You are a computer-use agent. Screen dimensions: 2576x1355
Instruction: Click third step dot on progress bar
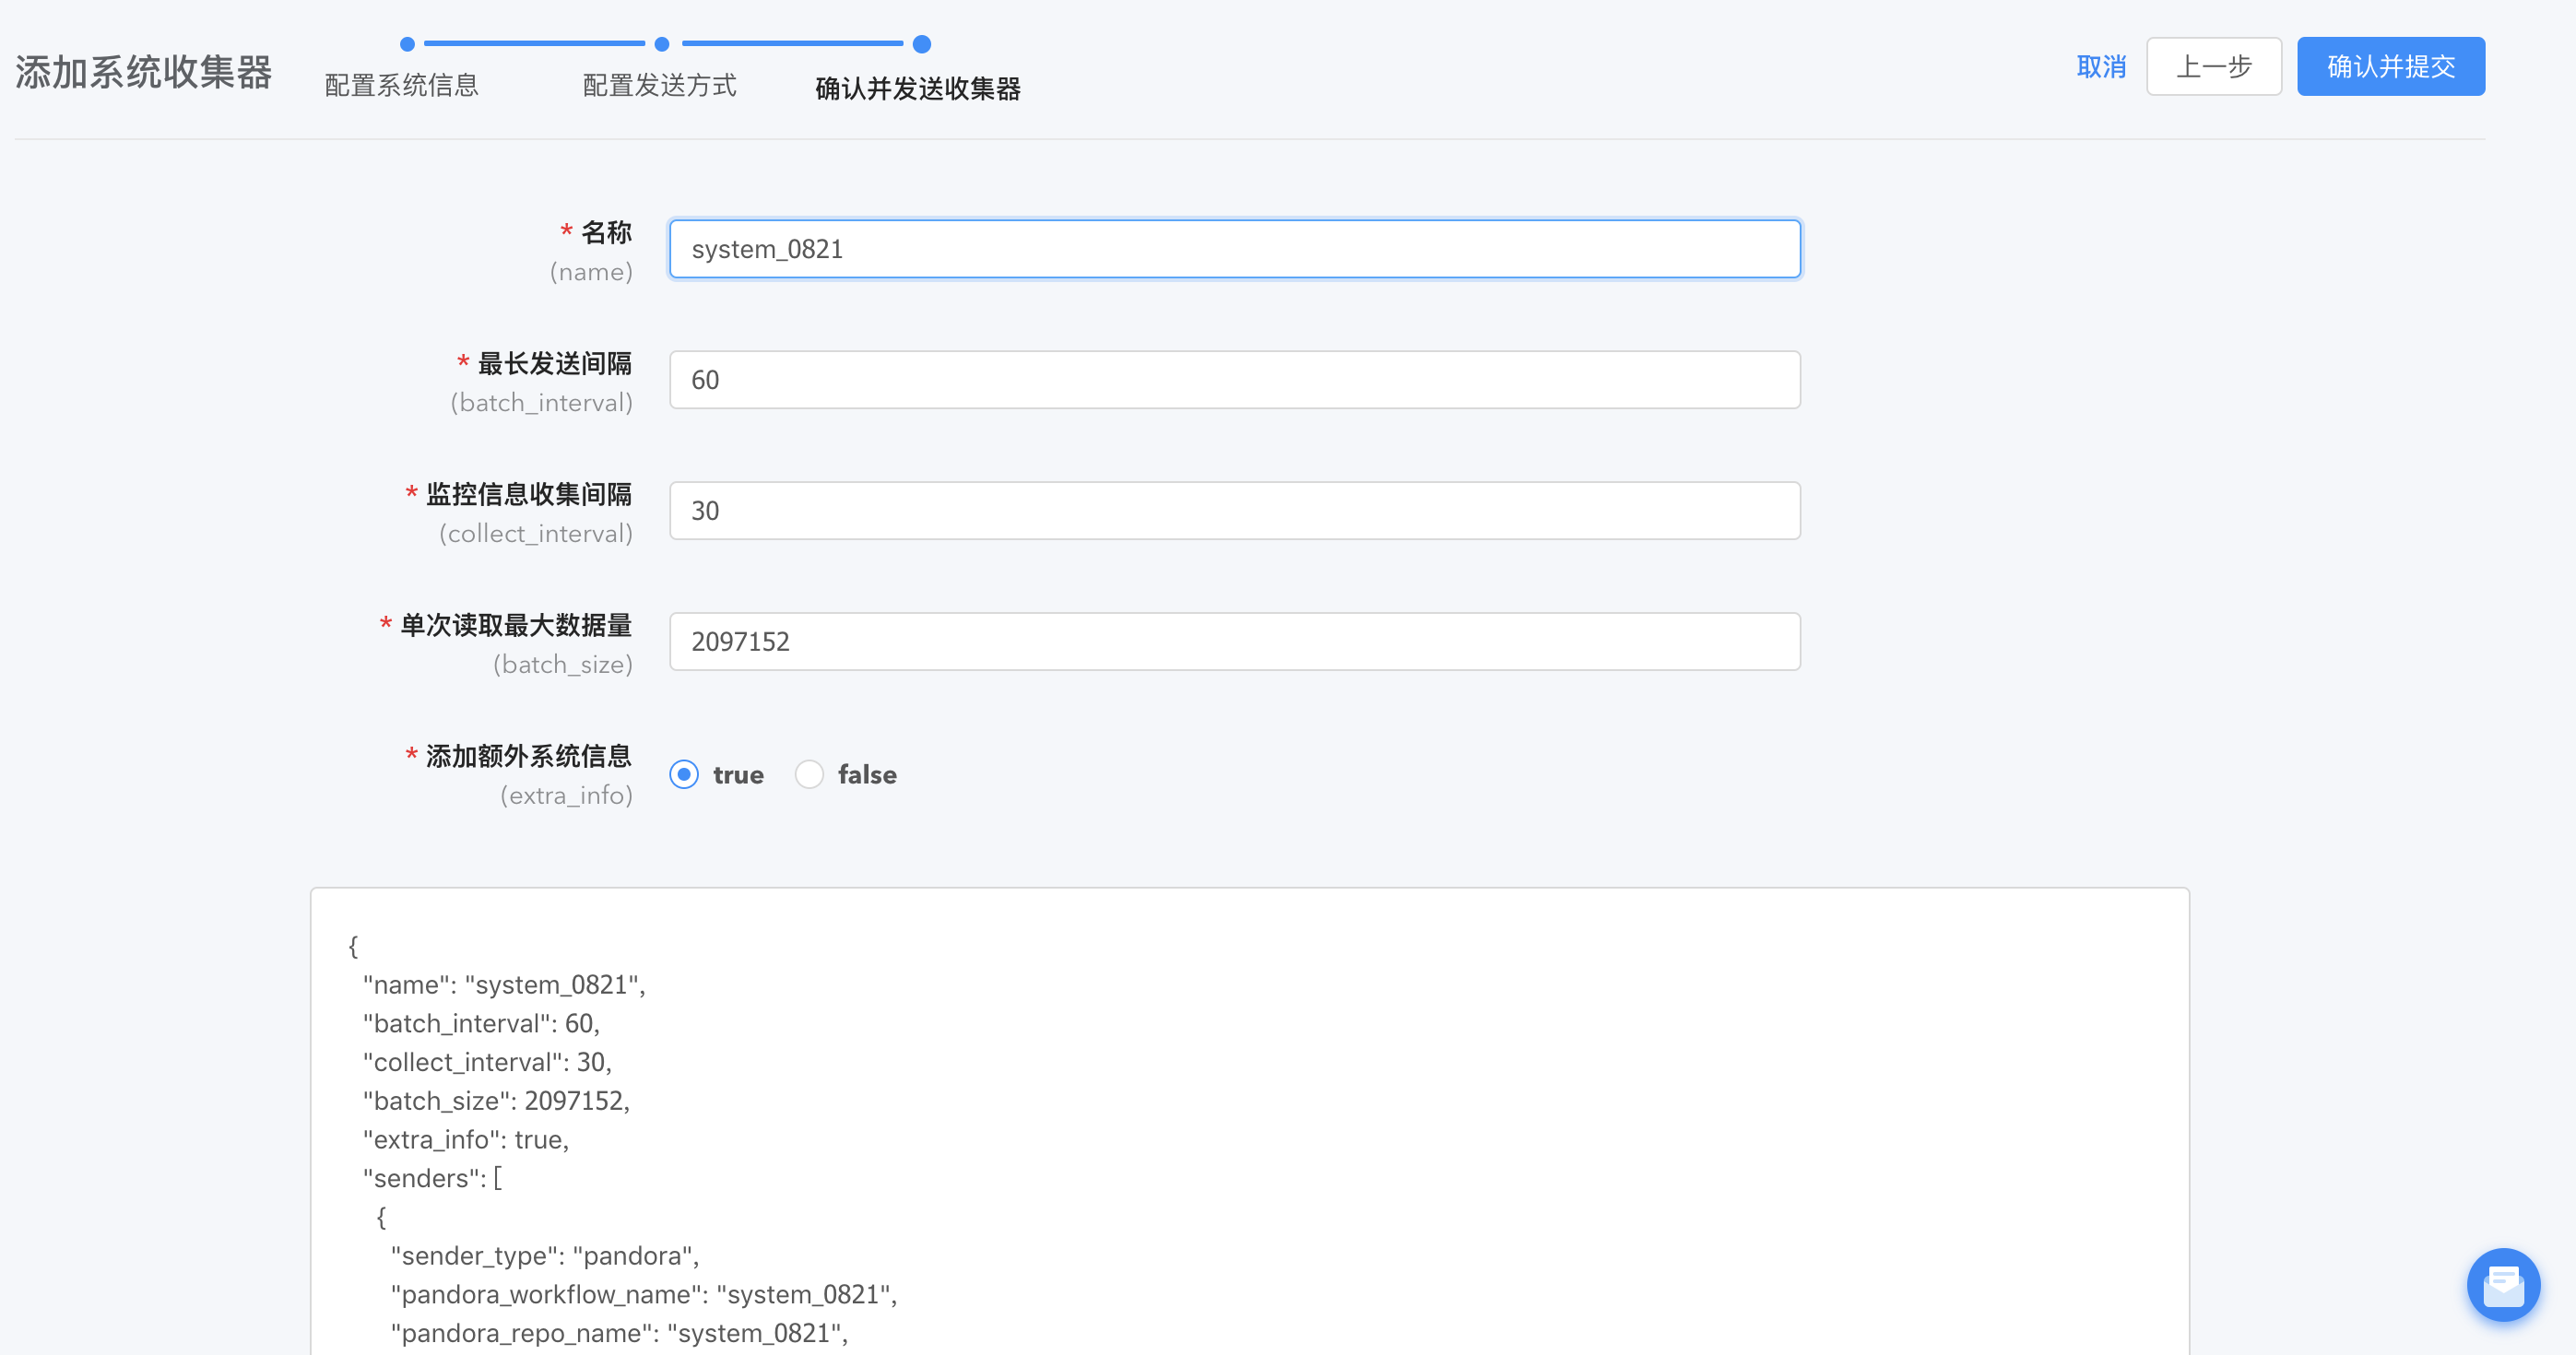pos(922,44)
